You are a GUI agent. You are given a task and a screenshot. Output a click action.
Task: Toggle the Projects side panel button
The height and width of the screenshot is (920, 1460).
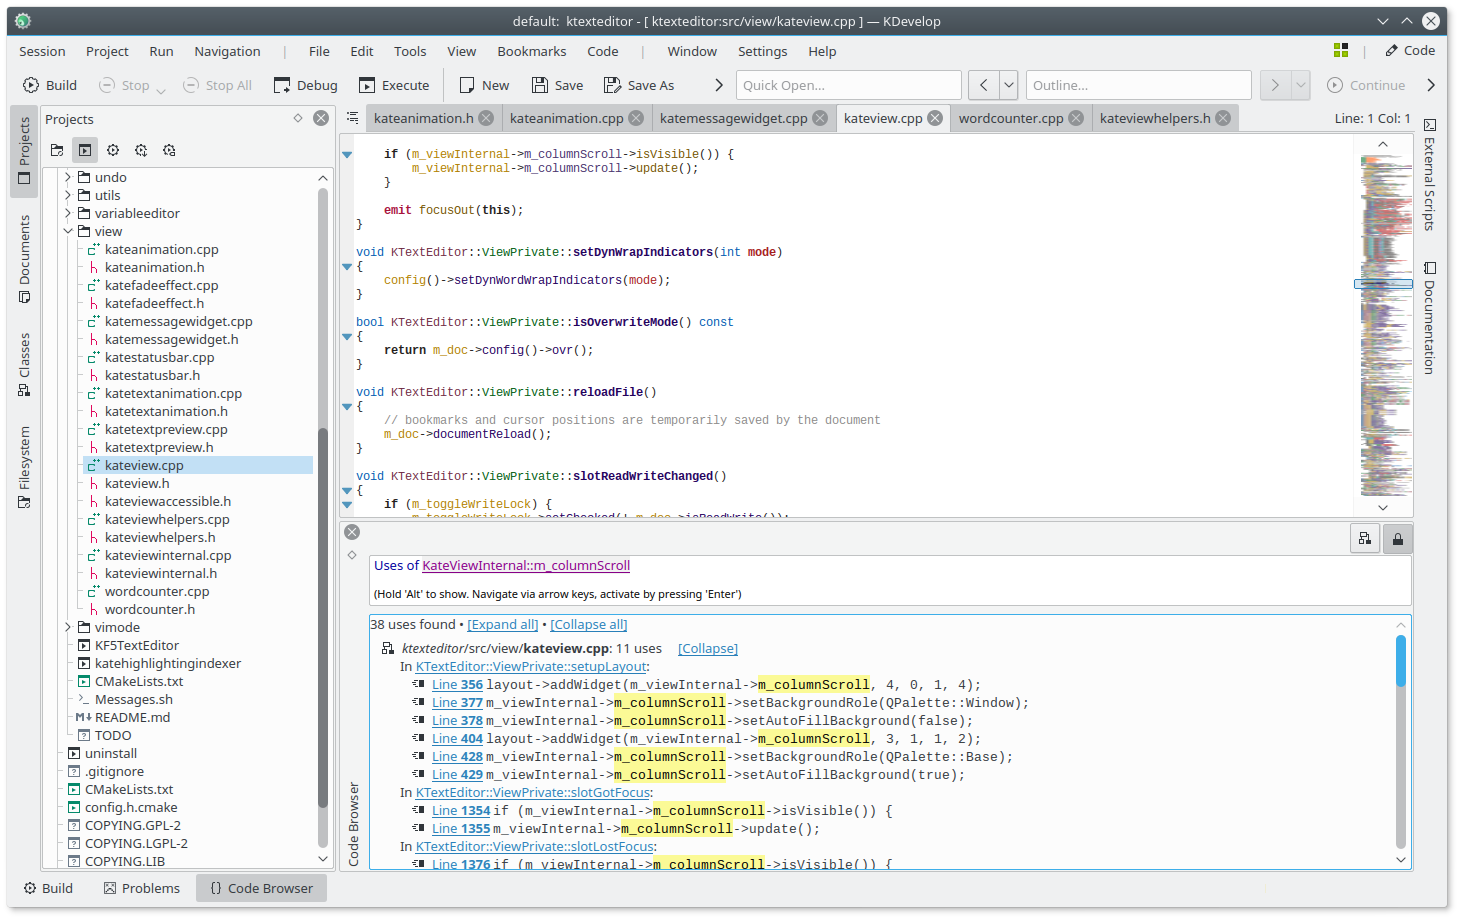(24, 151)
